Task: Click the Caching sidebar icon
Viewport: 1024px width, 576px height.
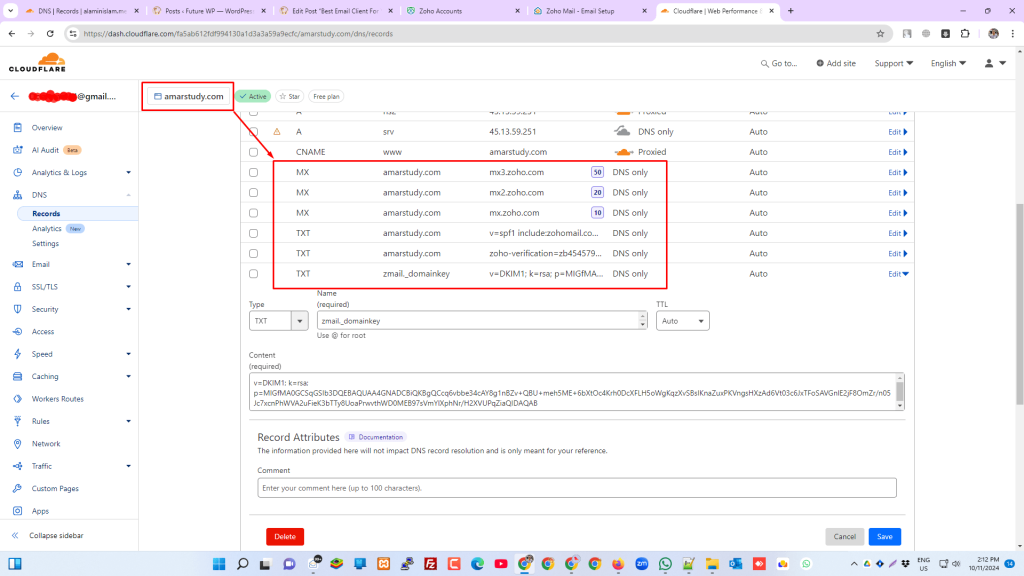Action: pyautogui.click(x=18, y=376)
